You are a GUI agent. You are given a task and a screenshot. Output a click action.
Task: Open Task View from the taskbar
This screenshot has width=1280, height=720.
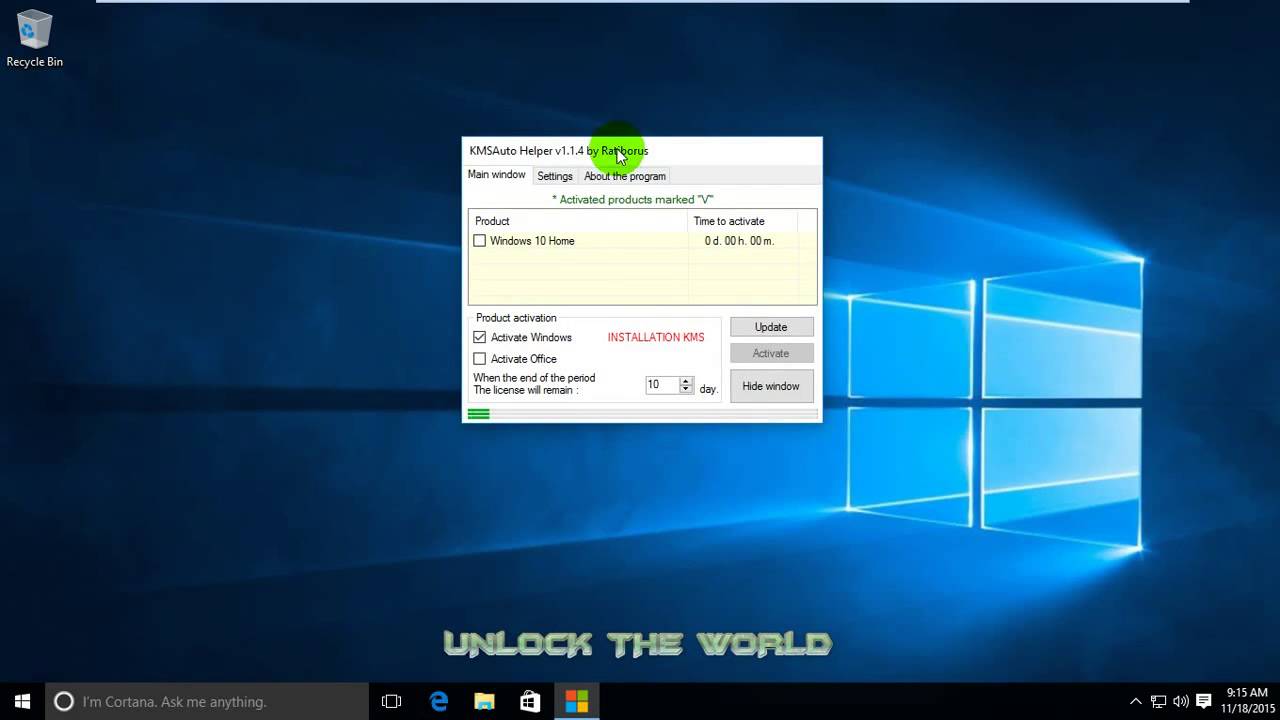click(x=391, y=702)
